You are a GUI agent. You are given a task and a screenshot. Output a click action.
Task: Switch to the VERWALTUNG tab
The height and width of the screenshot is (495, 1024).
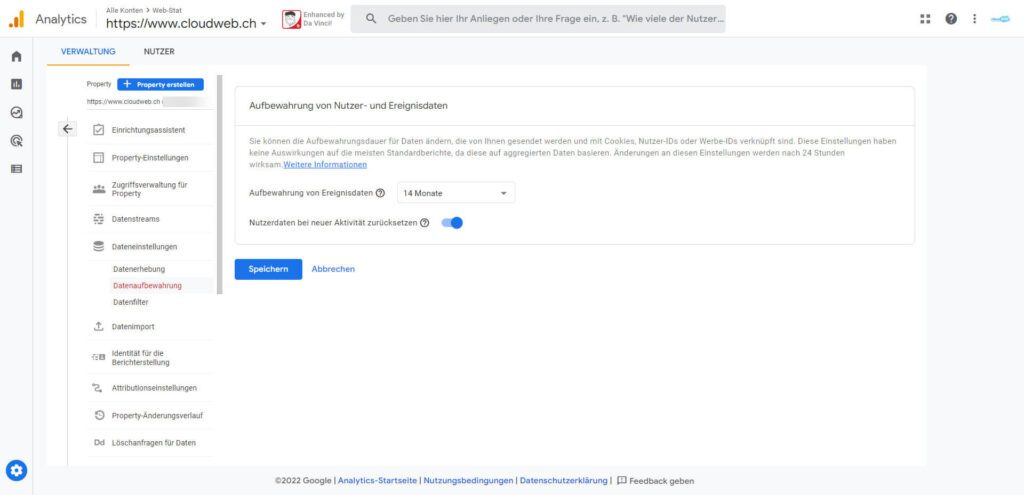coord(88,52)
